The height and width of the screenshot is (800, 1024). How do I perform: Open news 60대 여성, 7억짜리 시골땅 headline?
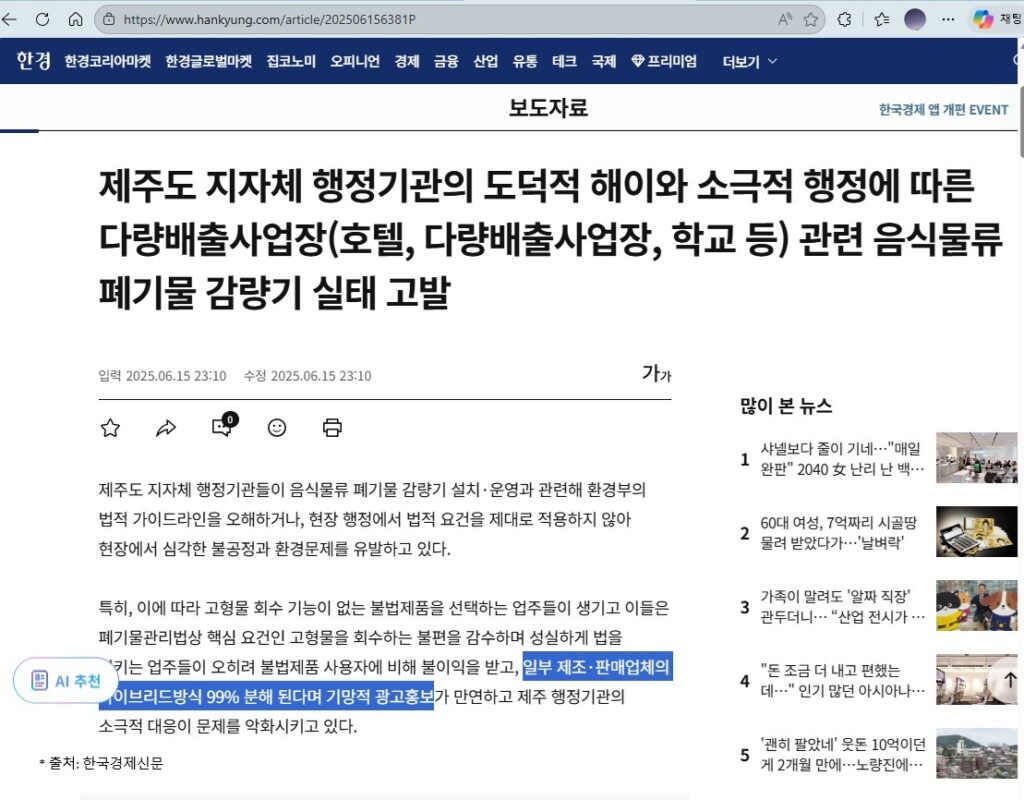[839, 532]
